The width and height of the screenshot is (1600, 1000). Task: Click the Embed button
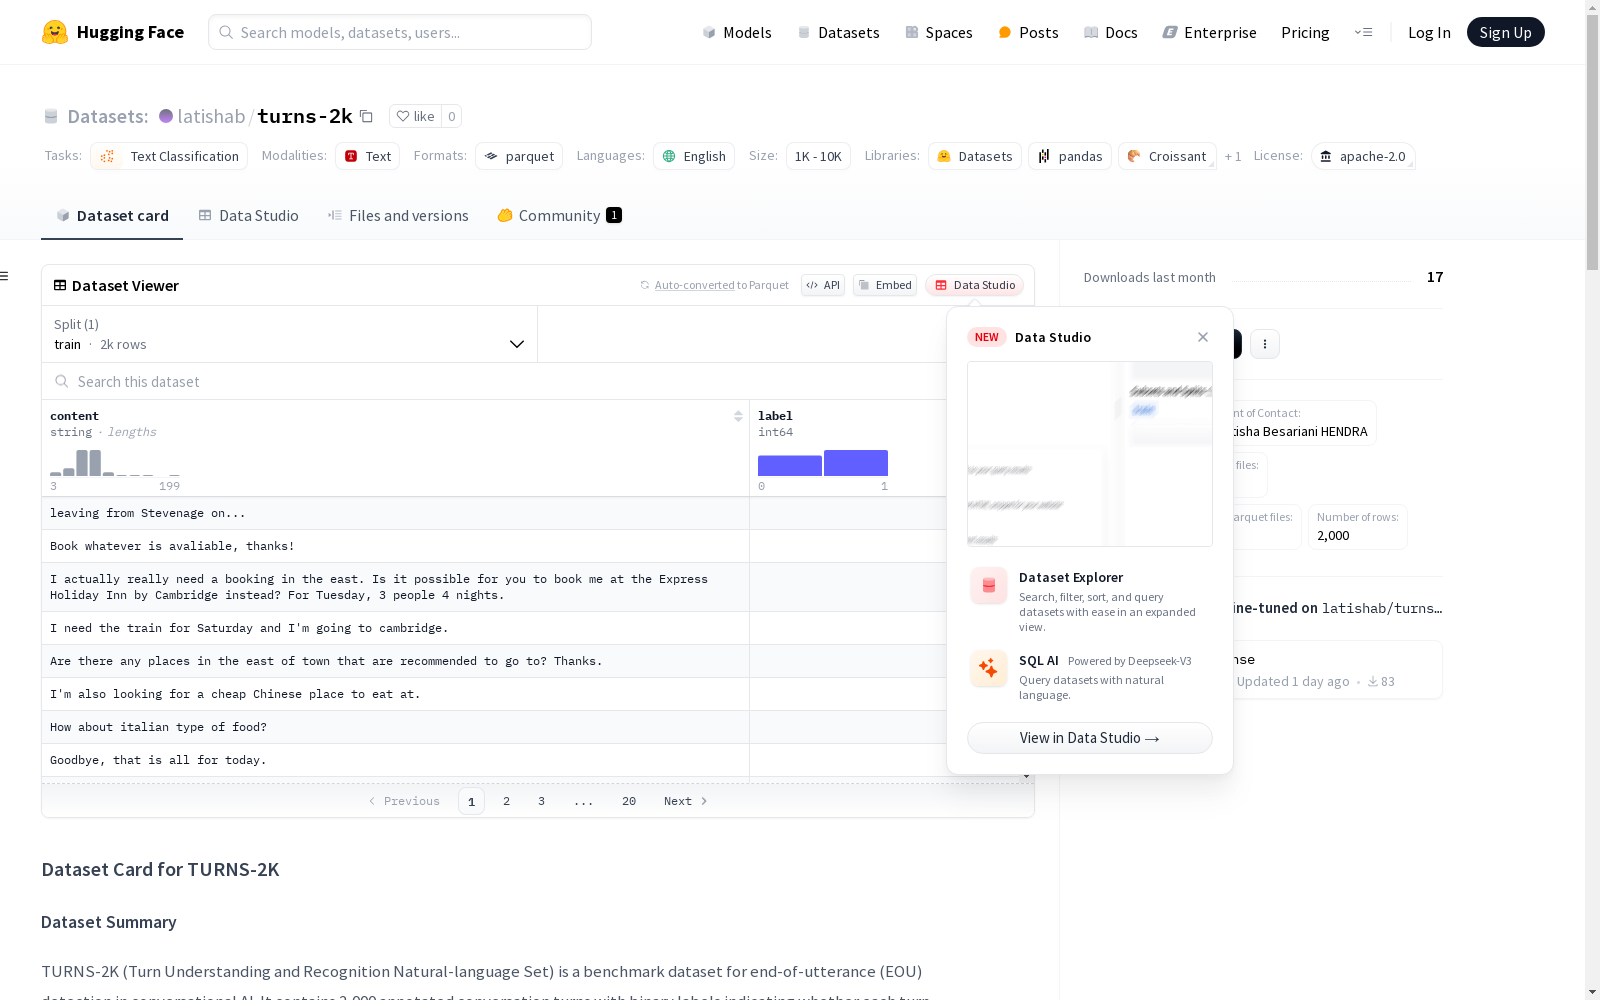pos(885,285)
